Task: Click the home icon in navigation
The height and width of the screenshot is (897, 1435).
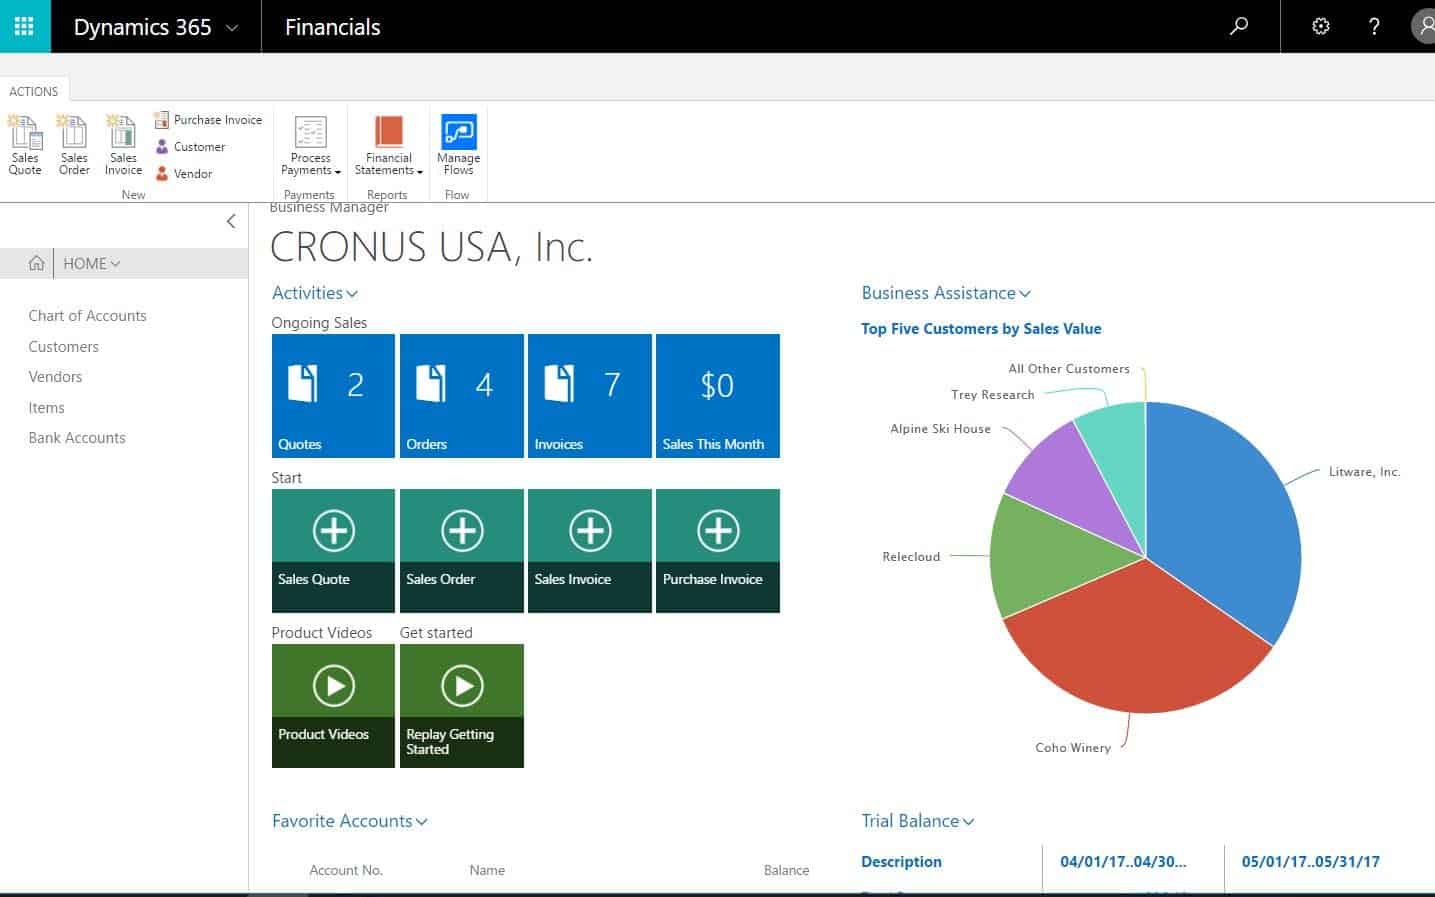Action: [37, 263]
